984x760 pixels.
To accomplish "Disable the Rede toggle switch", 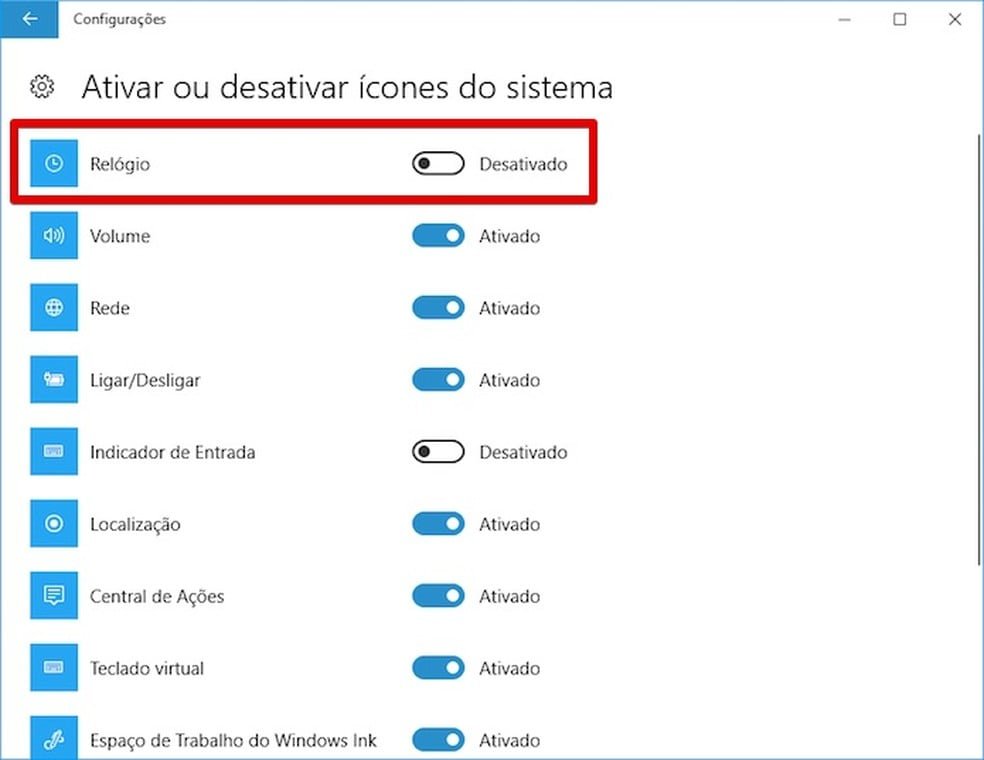I will [x=438, y=308].
